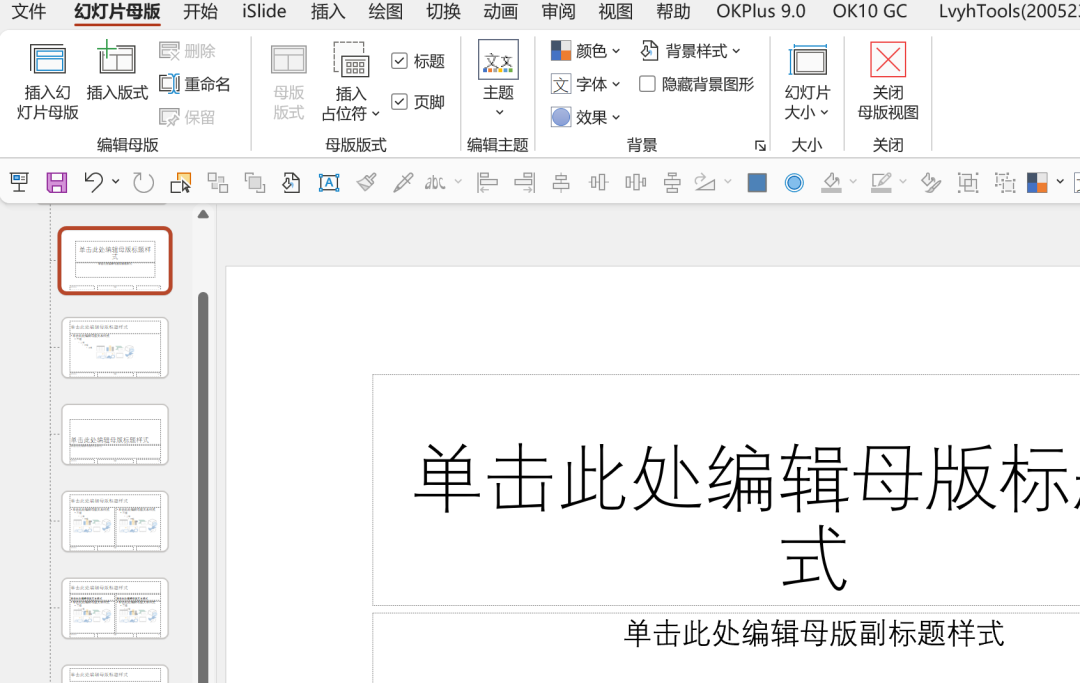Screen dimensions: 1080x683
Task: Uncheck the 页脚 (Footer) checkbox
Action: pyautogui.click(x=398, y=101)
